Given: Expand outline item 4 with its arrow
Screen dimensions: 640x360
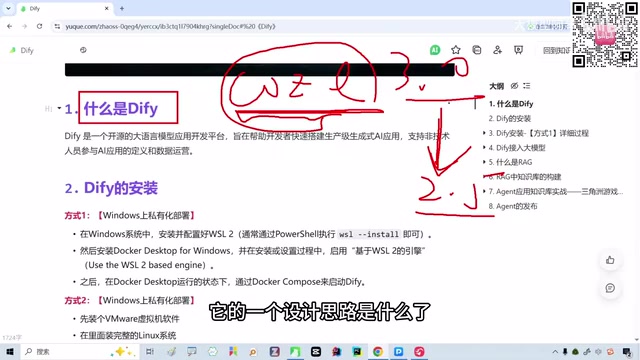Looking at the screenshot, I should (x=484, y=147).
